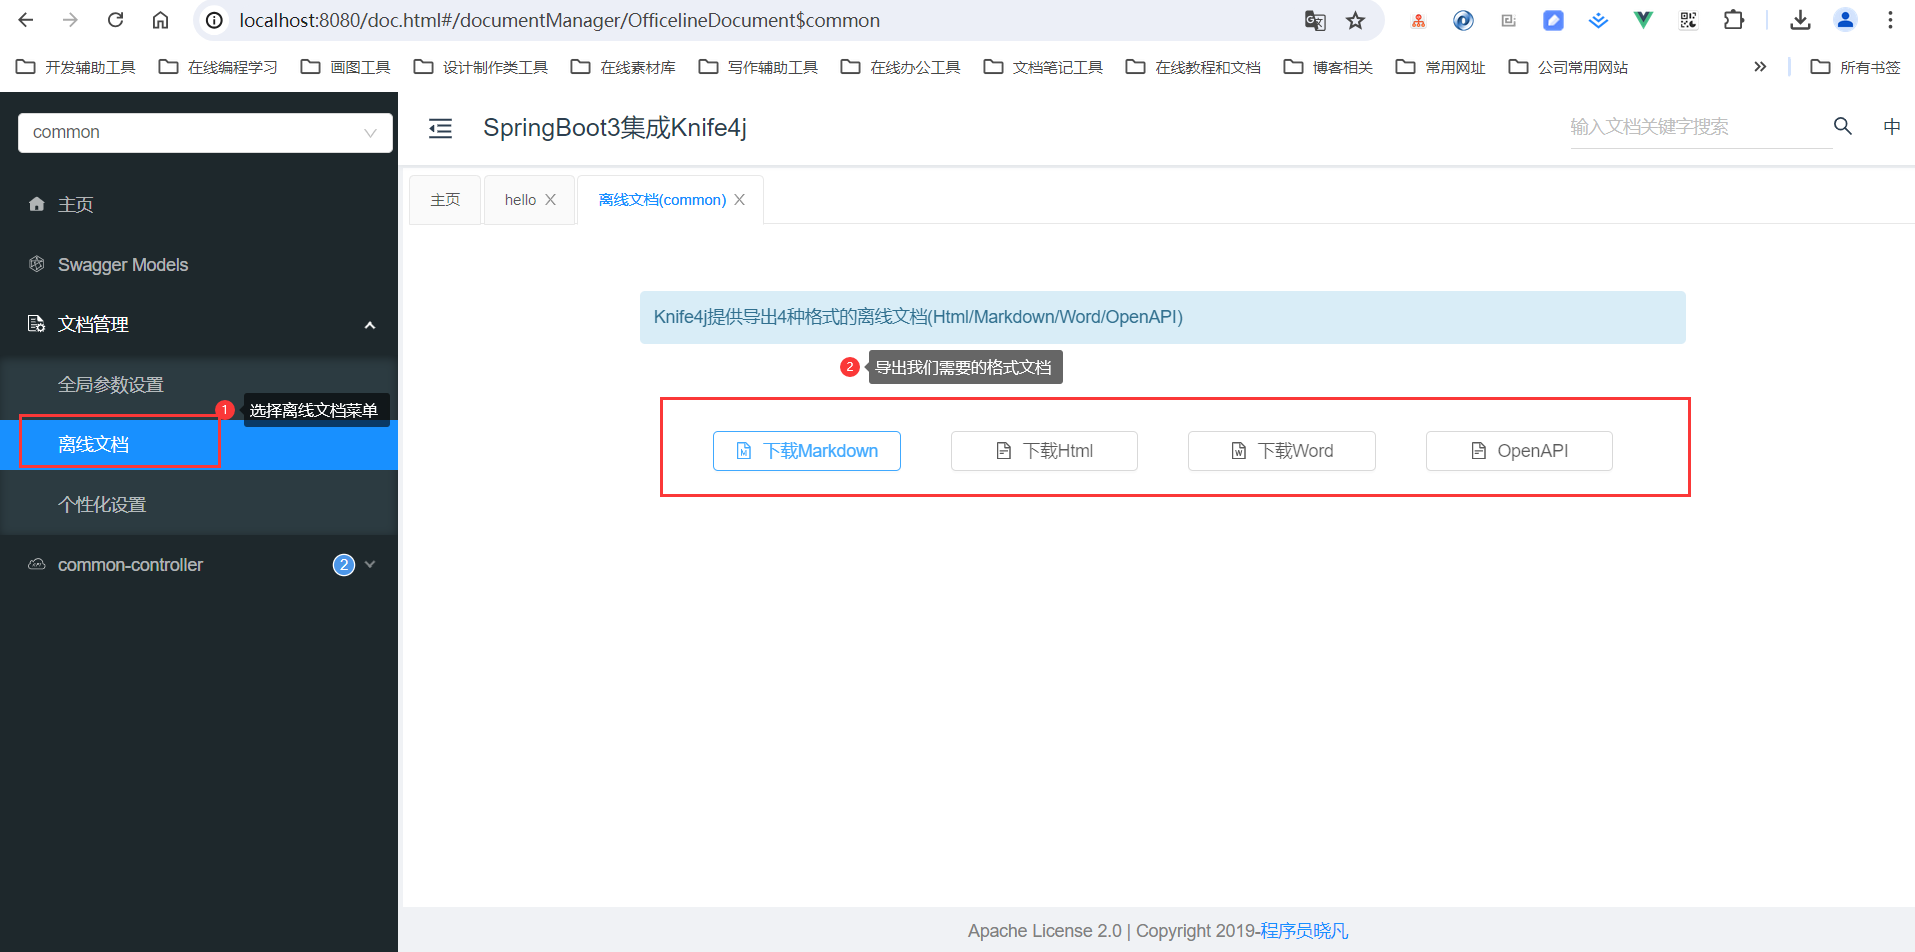1915x952 pixels.
Task: Open the 开发辅助工具 bookmark folder
Action: (x=76, y=67)
